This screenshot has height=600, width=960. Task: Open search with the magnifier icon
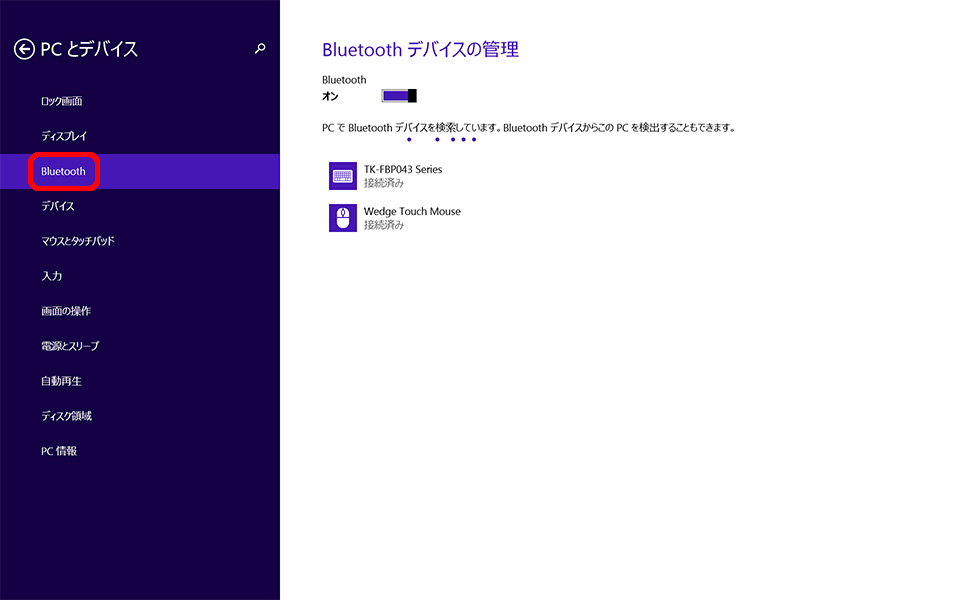pyautogui.click(x=260, y=48)
